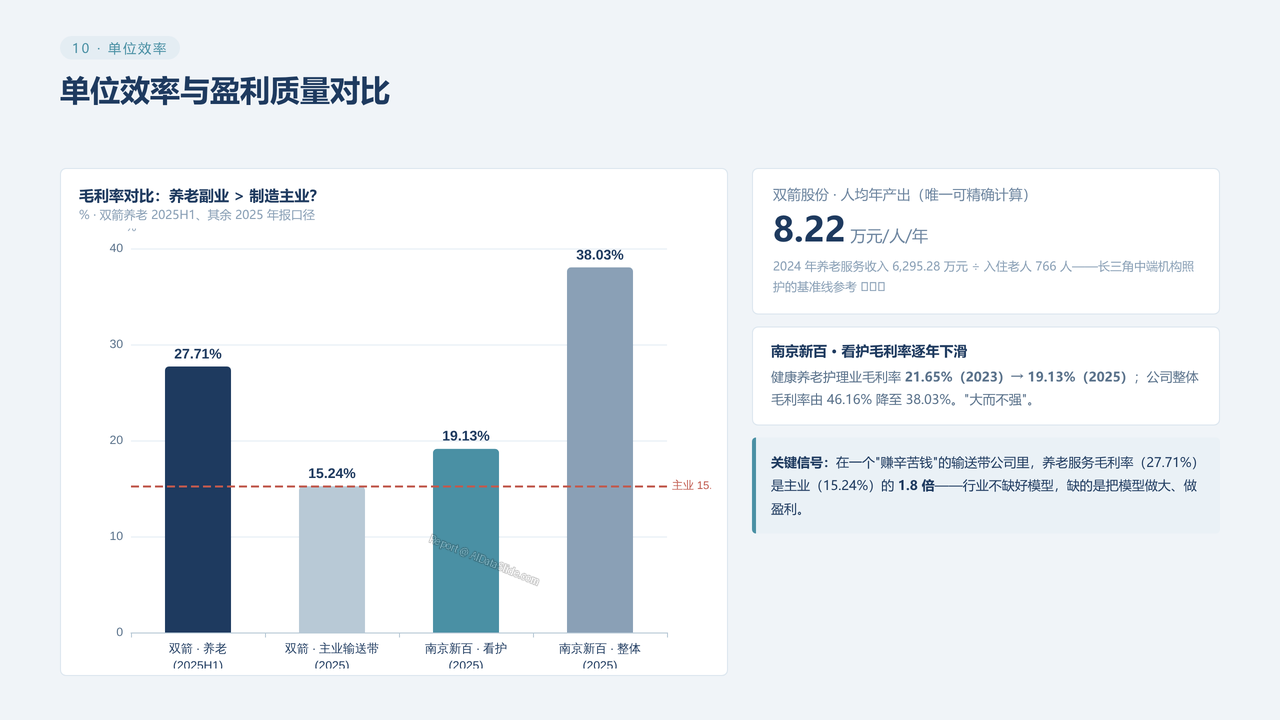Screen dimensions: 1280x720
Task: Click the 27.71% bar value label
Action: pyautogui.click(x=198, y=354)
